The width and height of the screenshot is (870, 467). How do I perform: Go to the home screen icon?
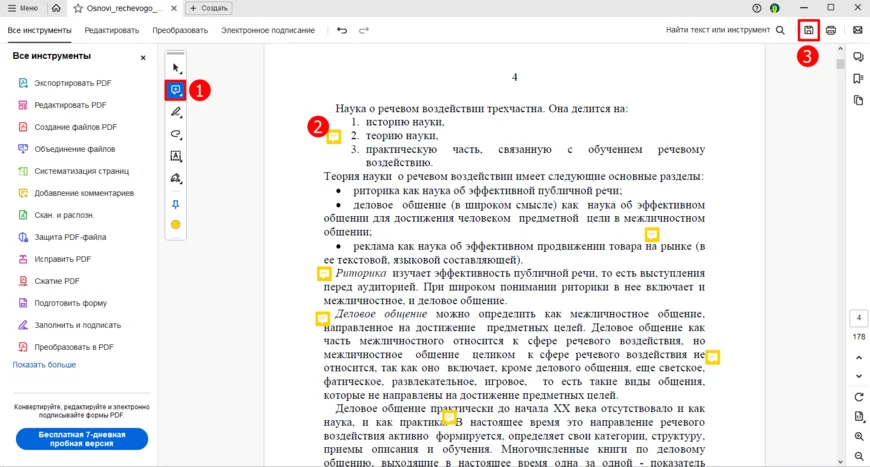click(x=56, y=8)
